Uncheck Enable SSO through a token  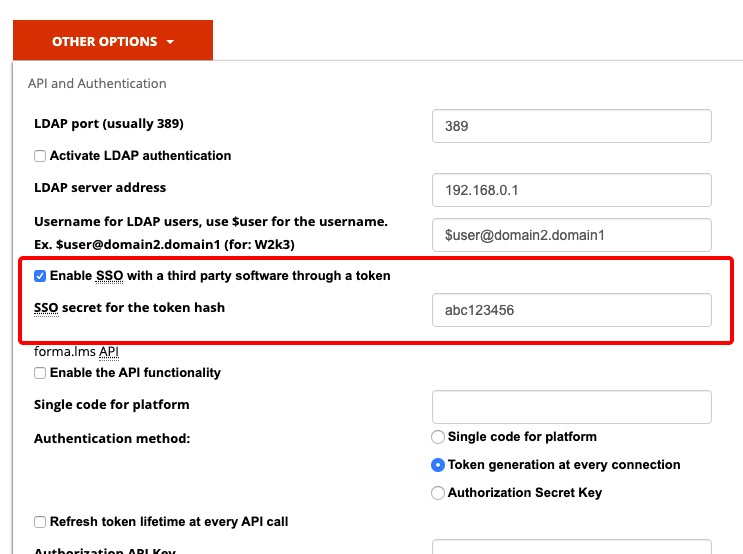tap(40, 276)
